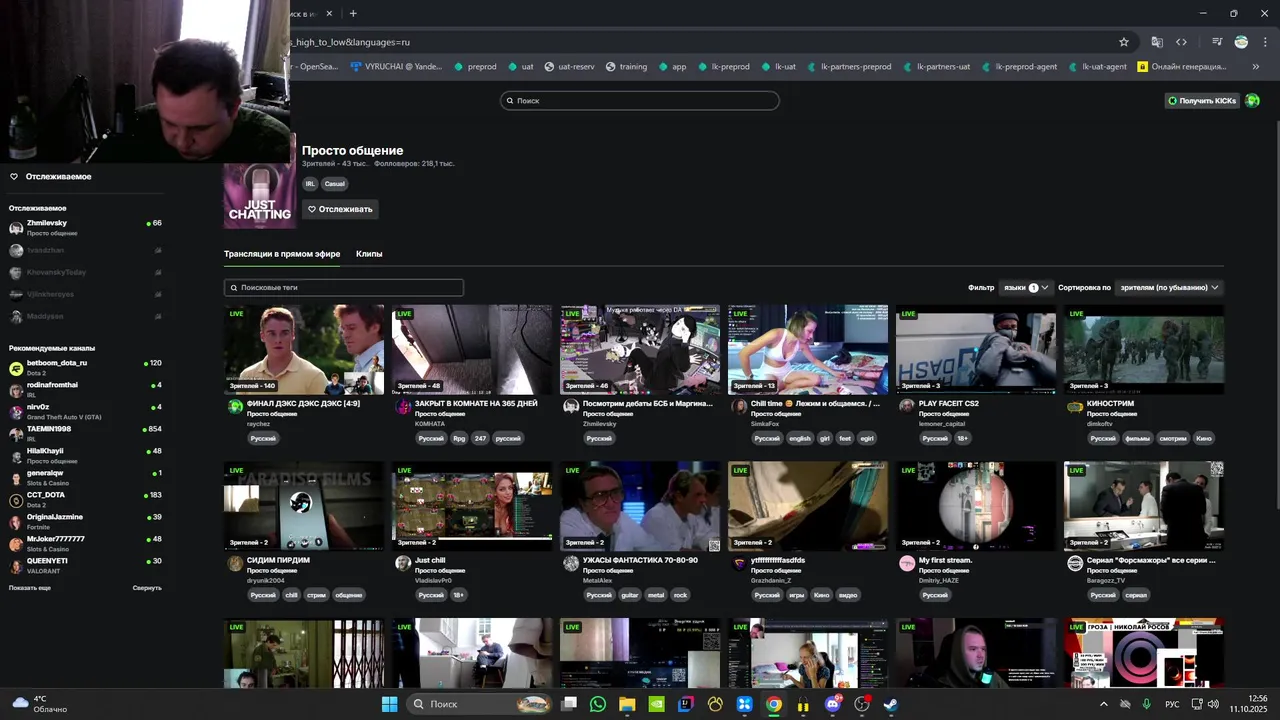Open Windows Start menu
This screenshot has width=1280, height=720.
click(389, 704)
